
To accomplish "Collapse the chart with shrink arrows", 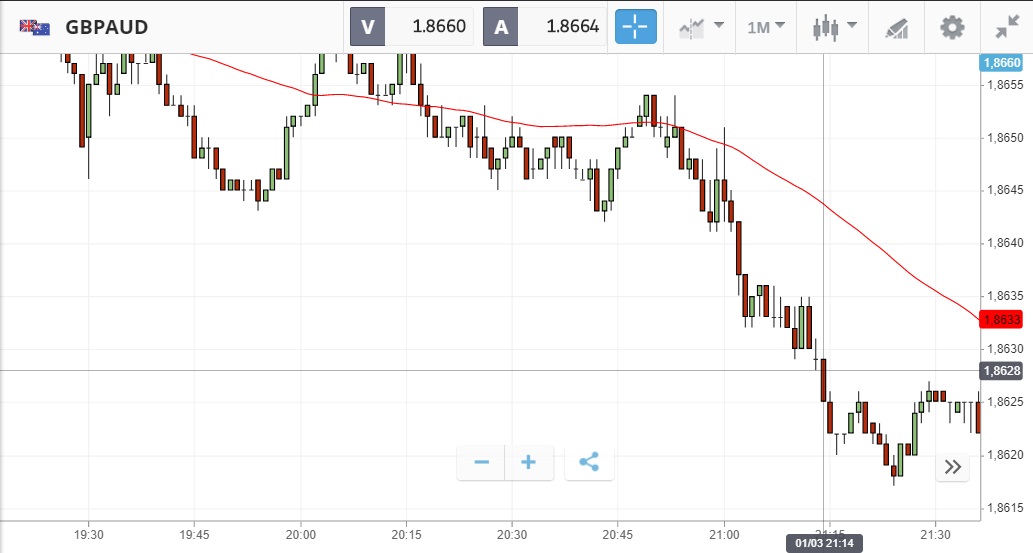I will (x=1007, y=27).
